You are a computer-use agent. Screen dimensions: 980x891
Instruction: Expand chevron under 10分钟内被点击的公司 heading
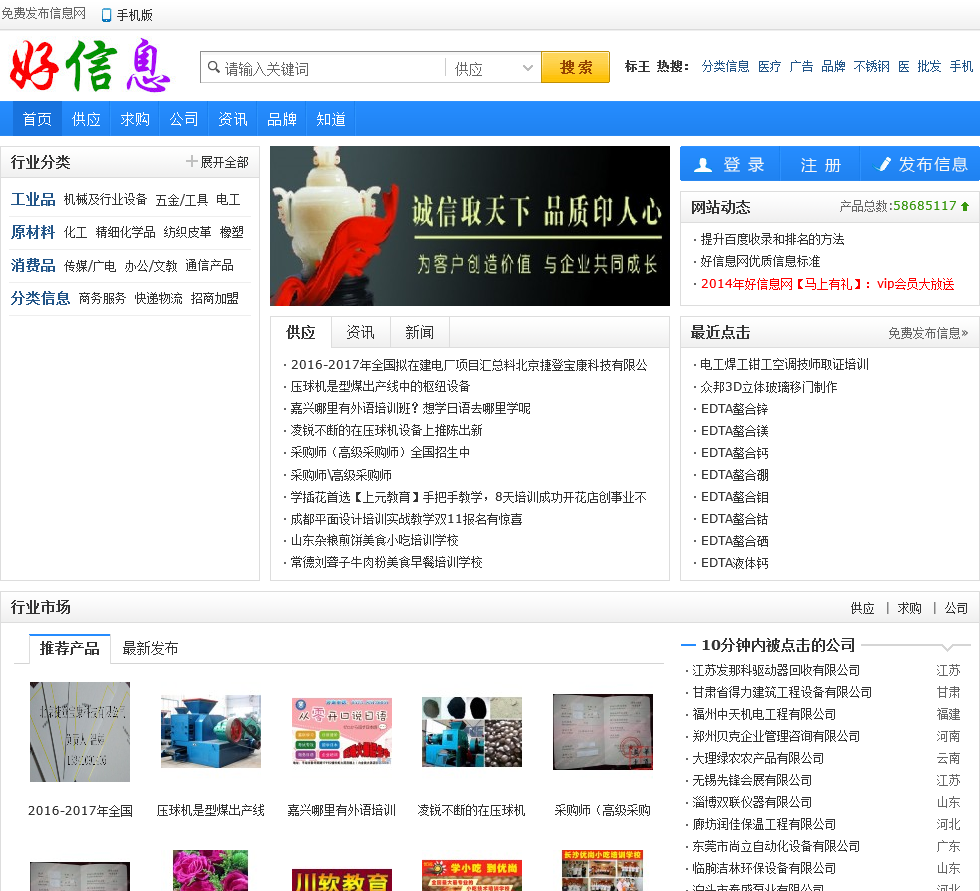(x=948, y=647)
